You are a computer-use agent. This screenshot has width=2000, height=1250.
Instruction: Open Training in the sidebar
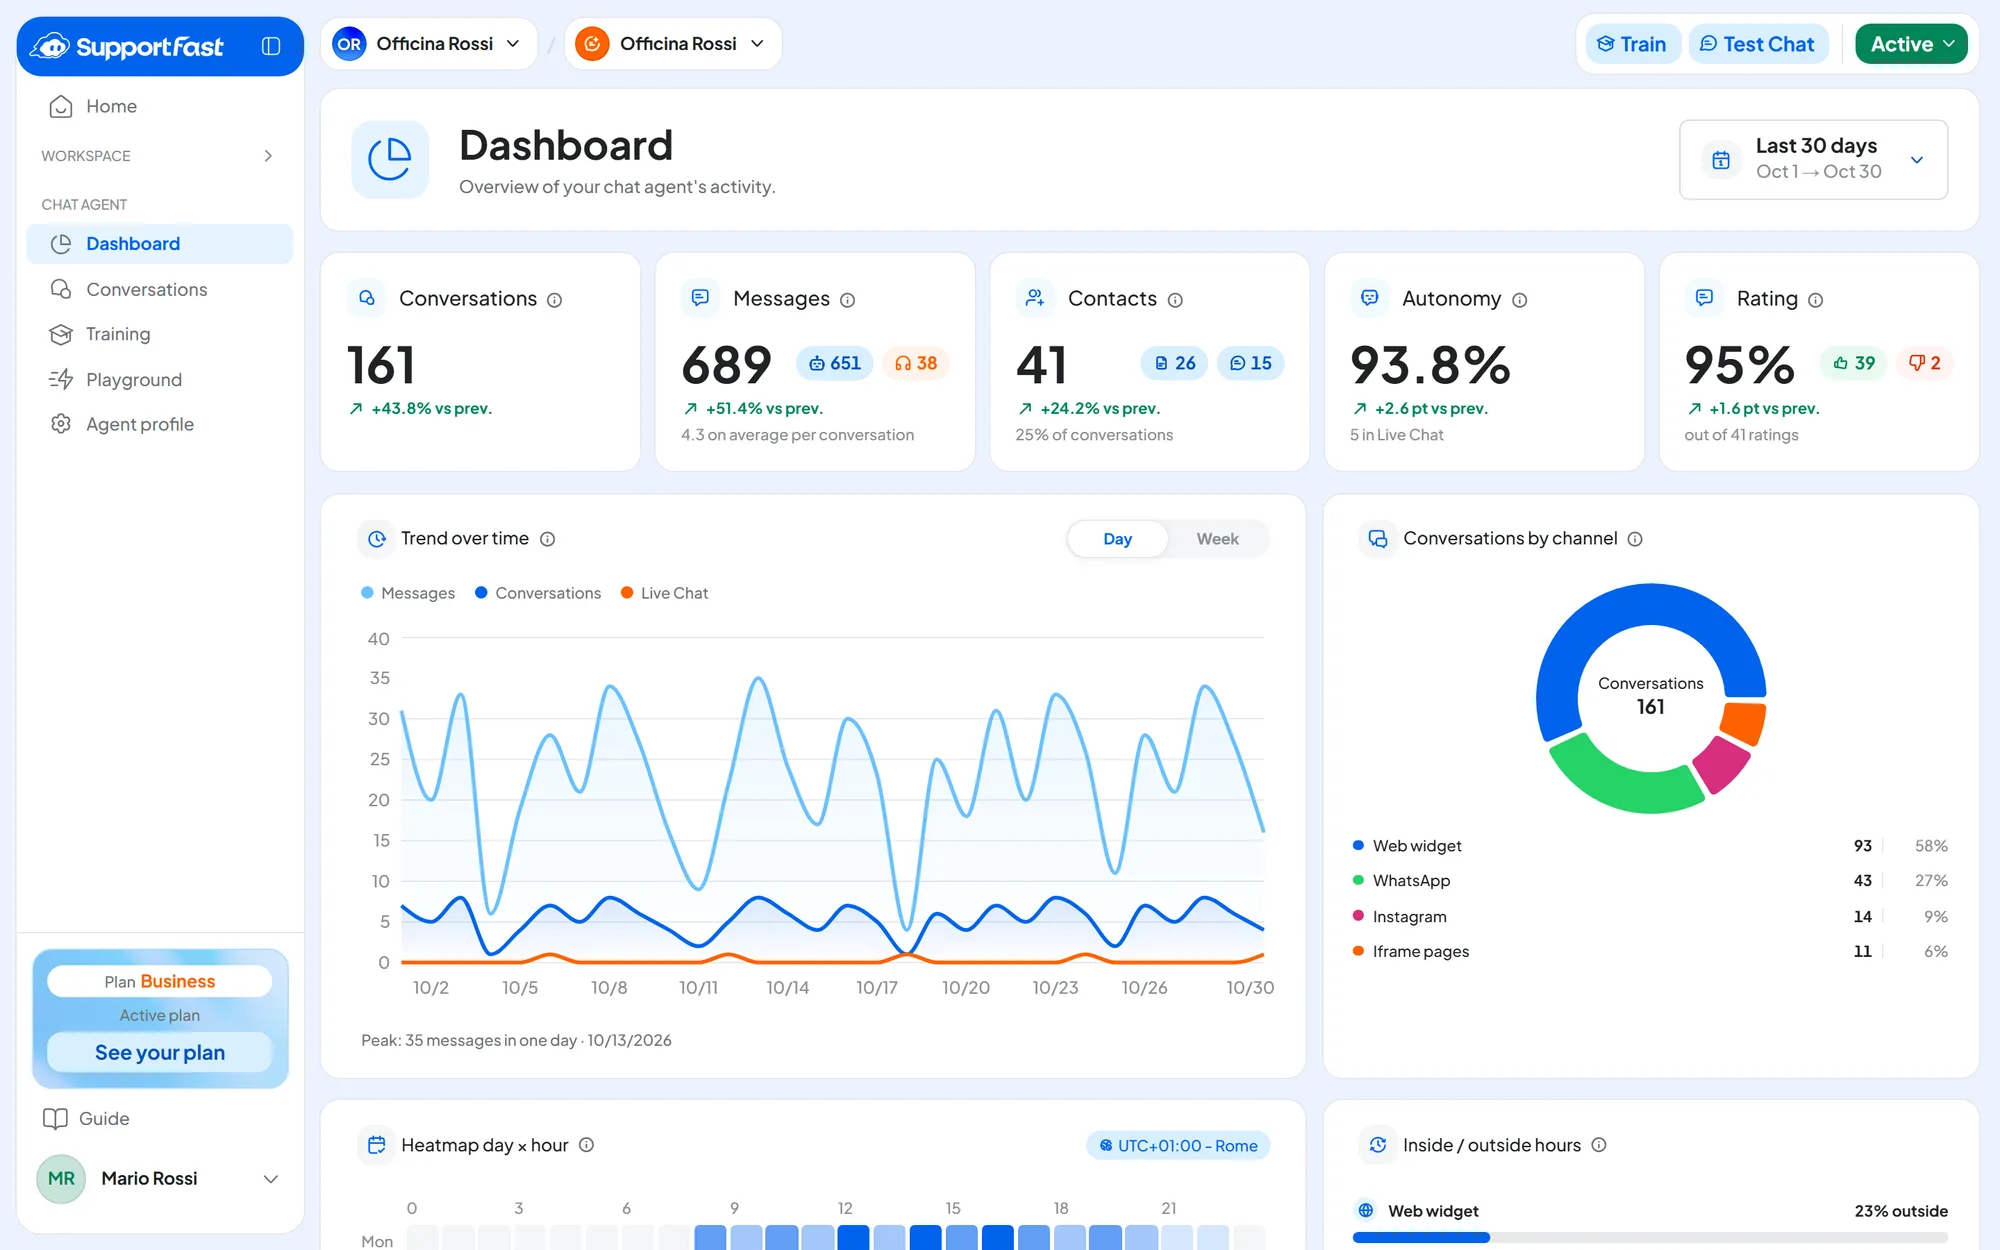click(160, 334)
